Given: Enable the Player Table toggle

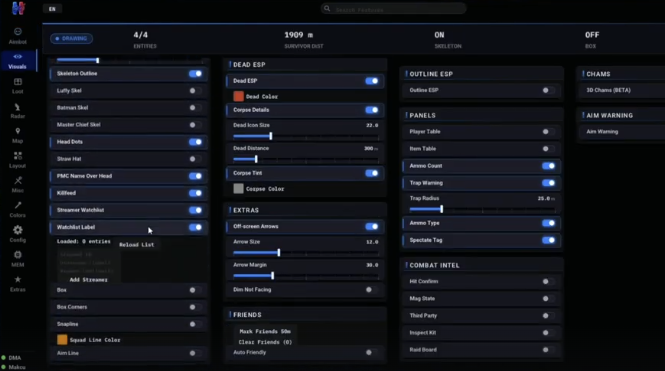Looking at the screenshot, I should click(x=548, y=132).
